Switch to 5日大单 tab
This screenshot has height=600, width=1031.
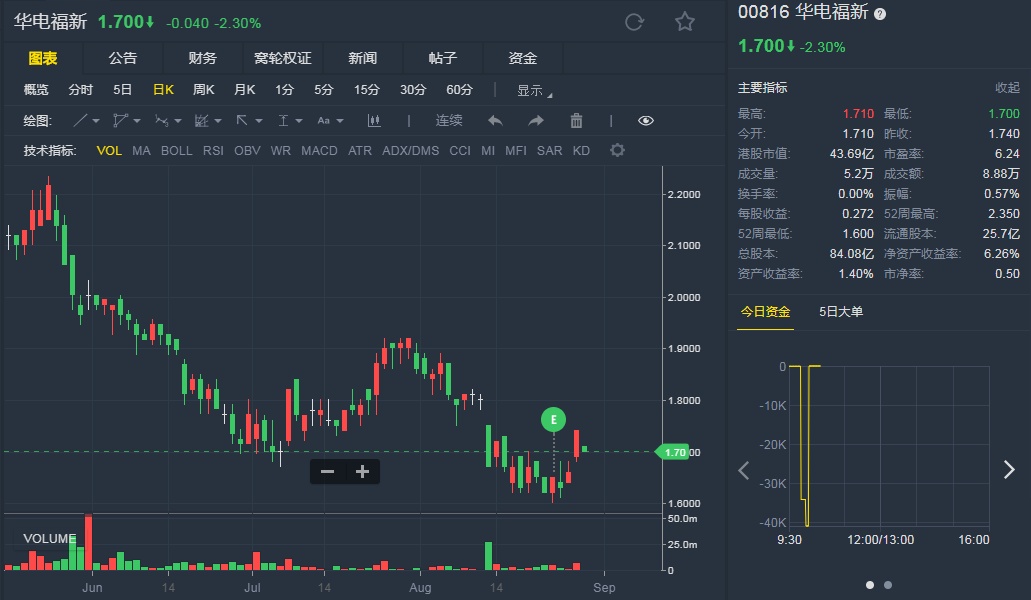841,312
